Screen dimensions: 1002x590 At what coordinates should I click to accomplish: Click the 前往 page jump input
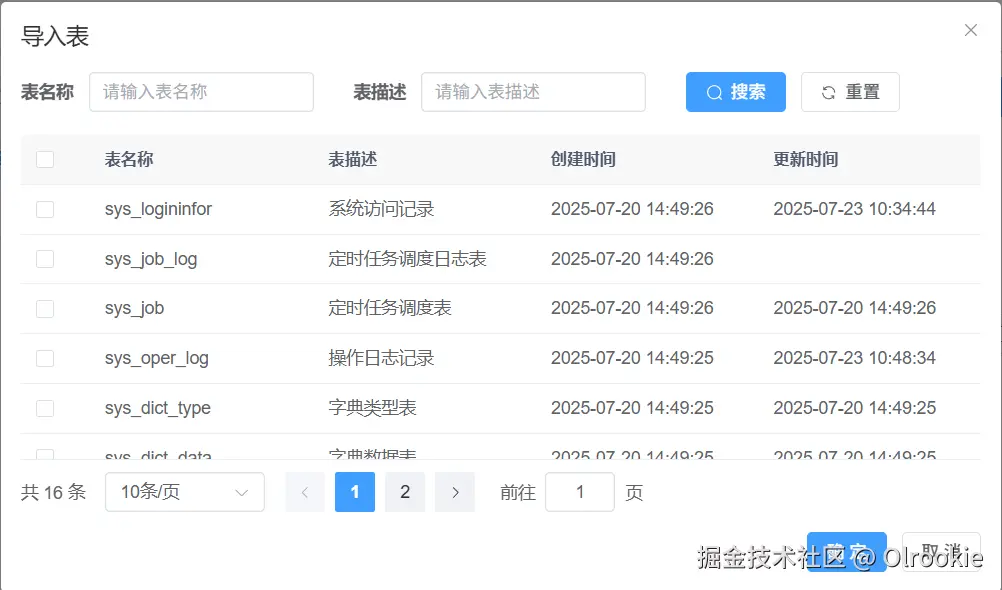click(580, 492)
